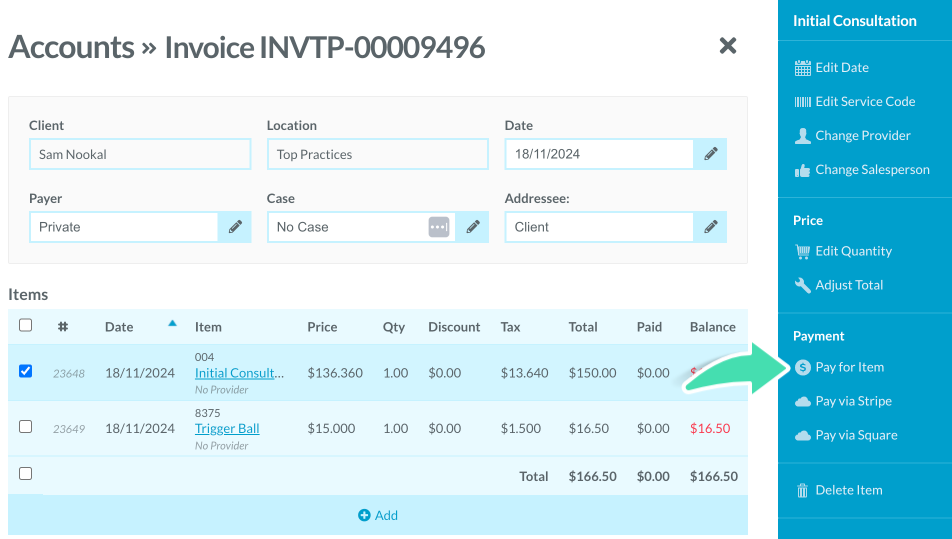
Task: Click the Date field showing 18/11/2024
Action: [599, 154]
